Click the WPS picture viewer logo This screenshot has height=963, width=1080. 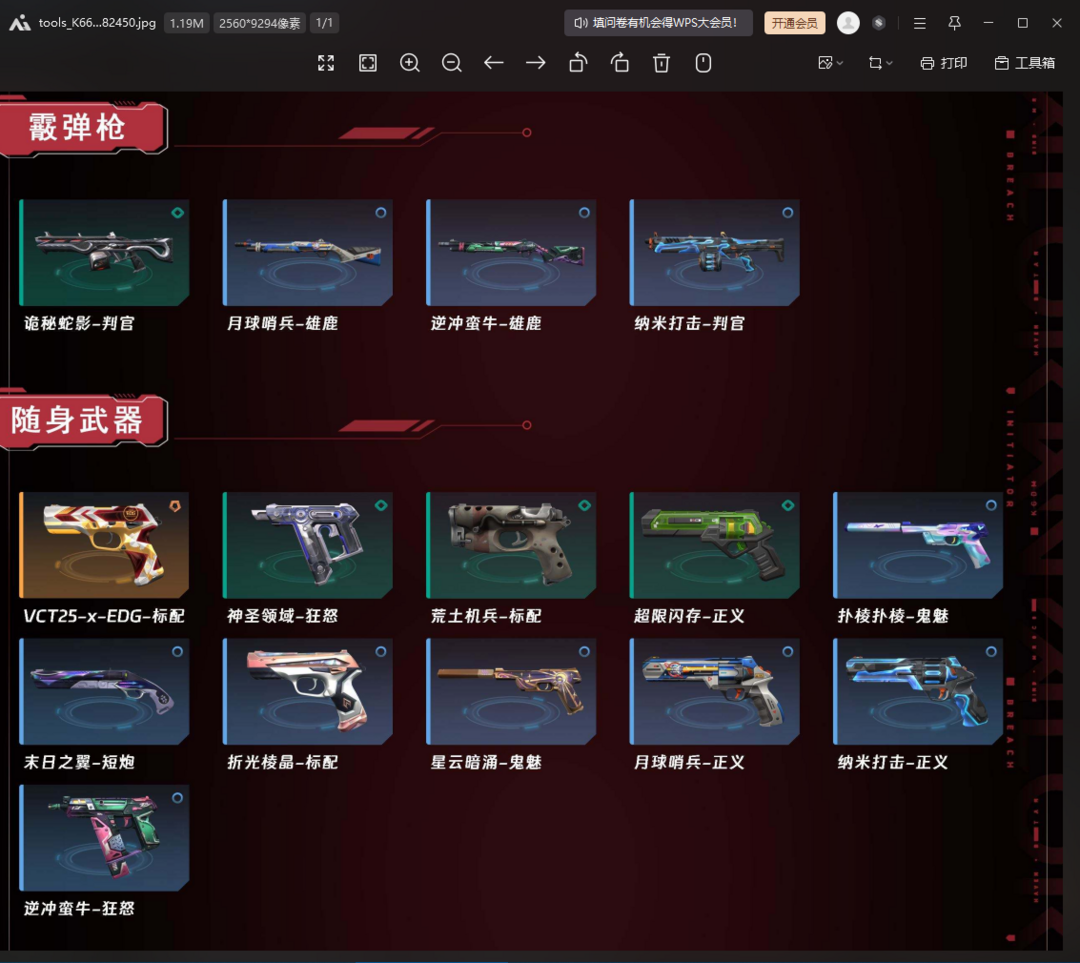(19, 23)
